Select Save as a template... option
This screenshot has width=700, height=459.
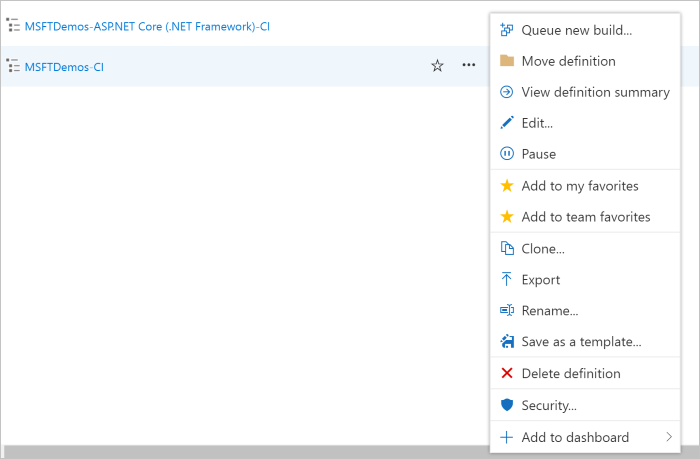tap(581, 342)
